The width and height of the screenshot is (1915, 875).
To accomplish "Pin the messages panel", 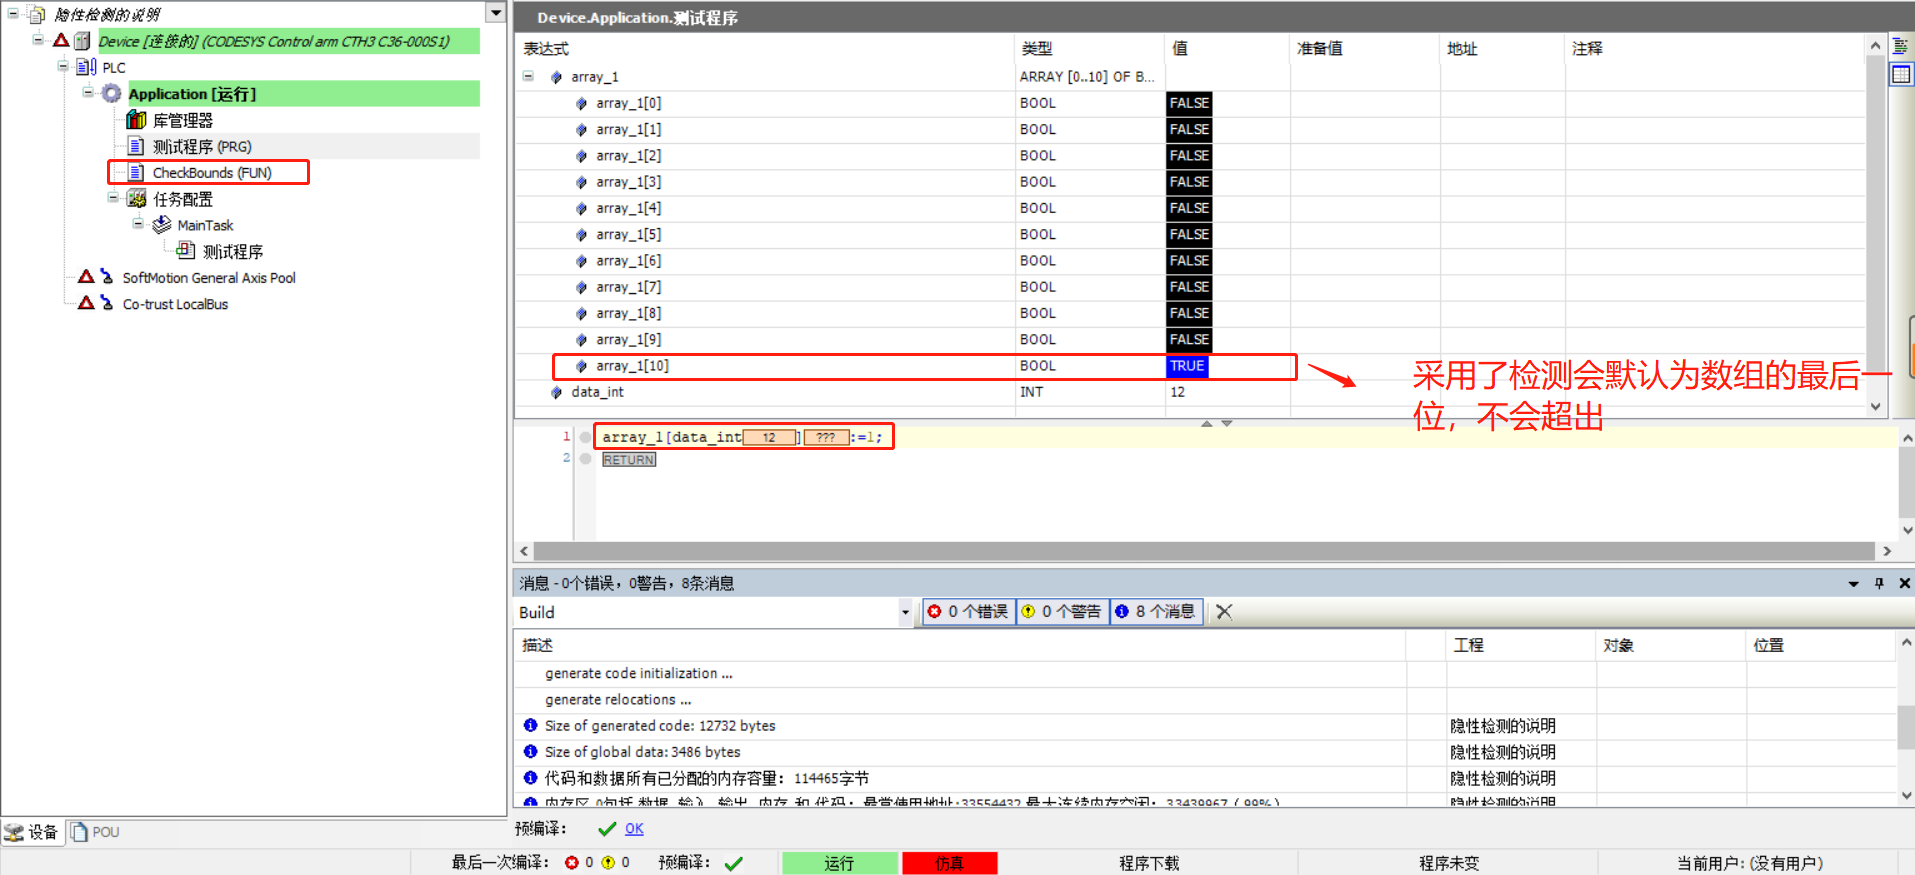I will 1879,583.
